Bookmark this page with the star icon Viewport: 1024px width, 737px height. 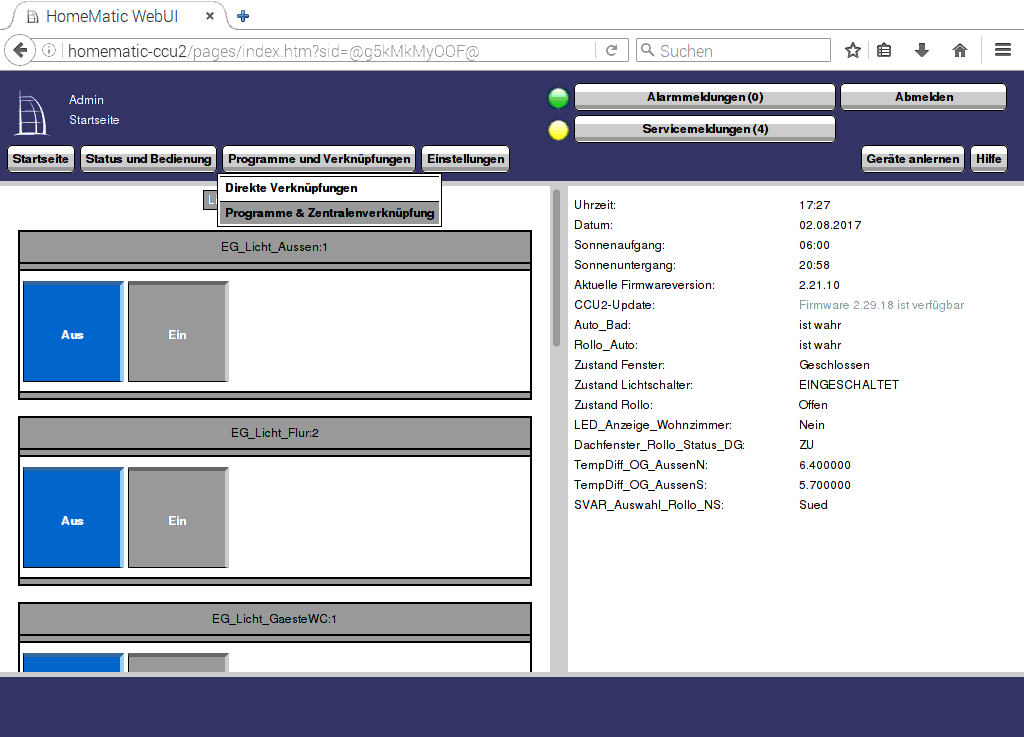point(852,51)
